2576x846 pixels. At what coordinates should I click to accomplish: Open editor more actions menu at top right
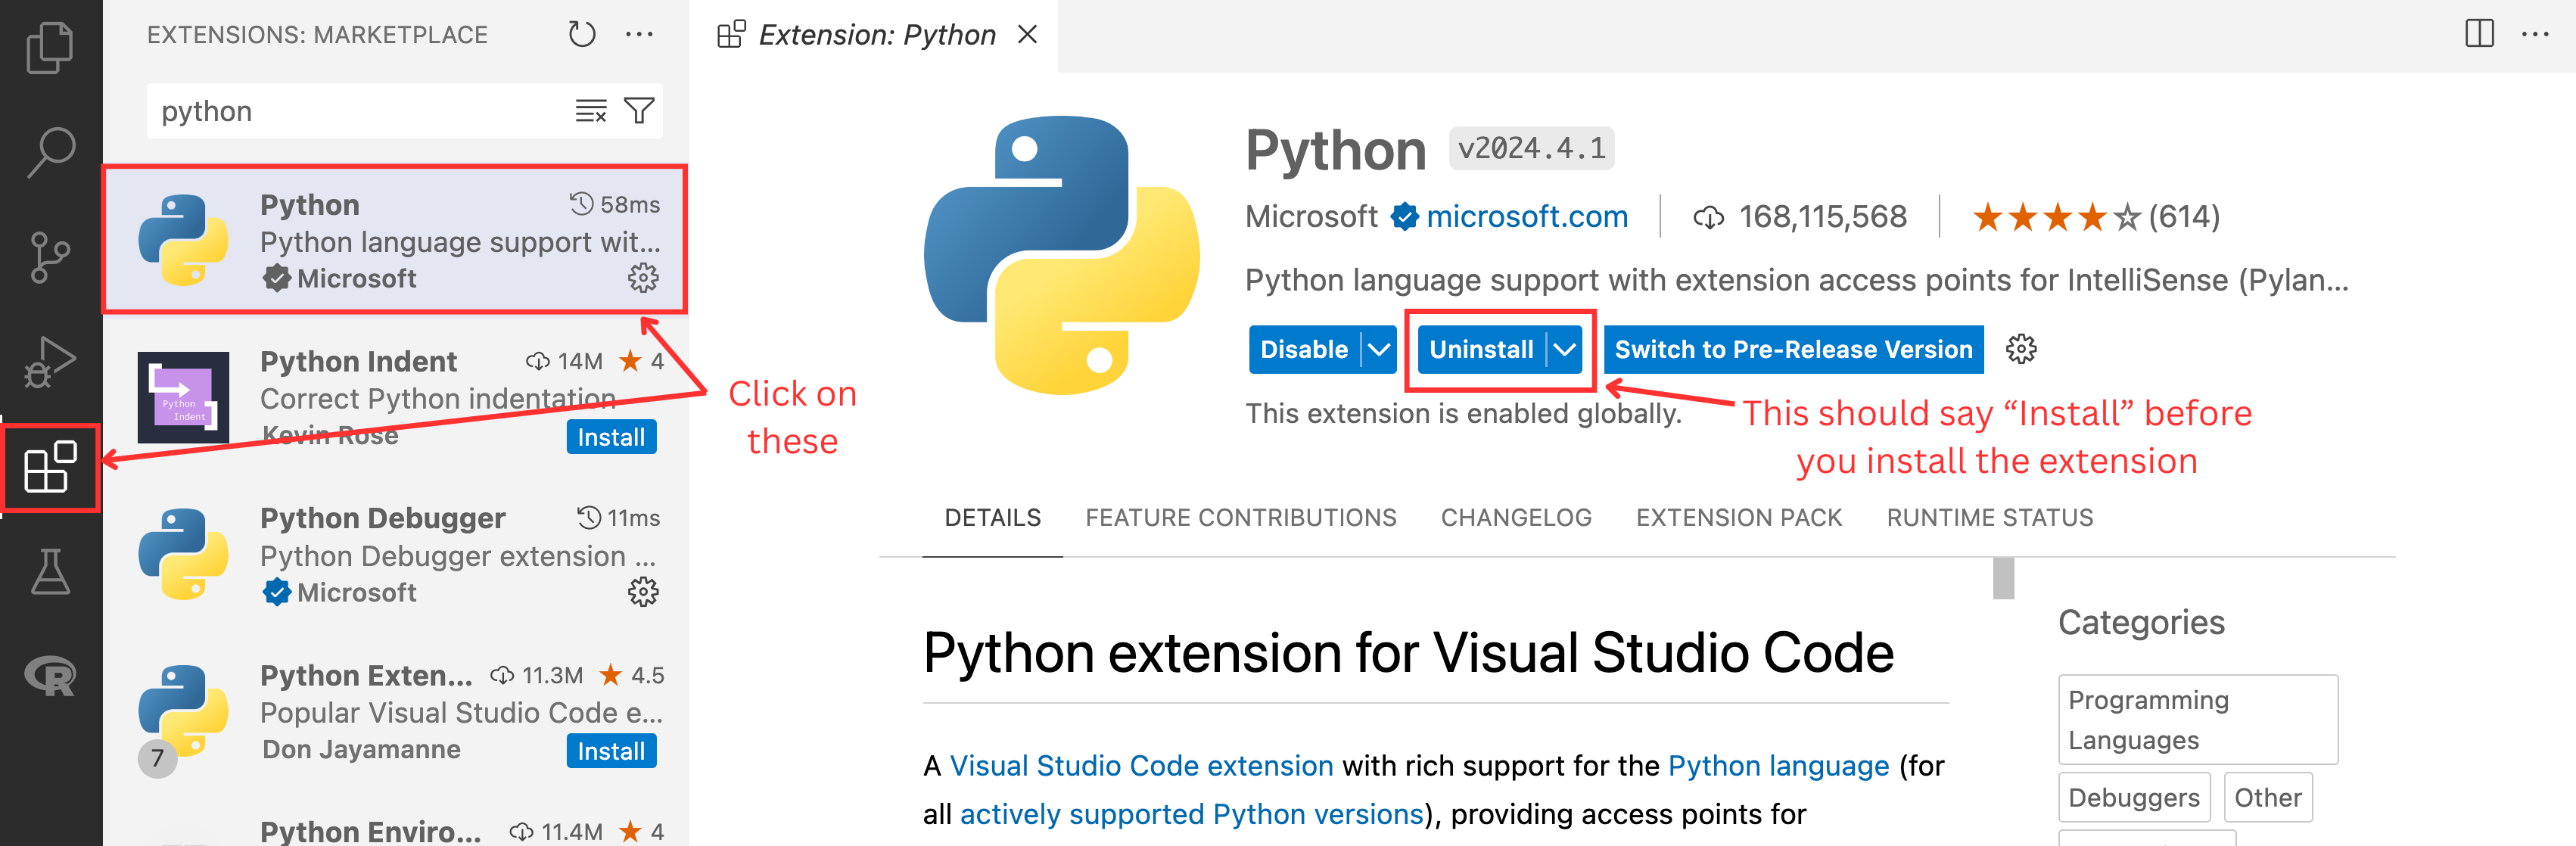pyautogui.click(x=2535, y=34)
